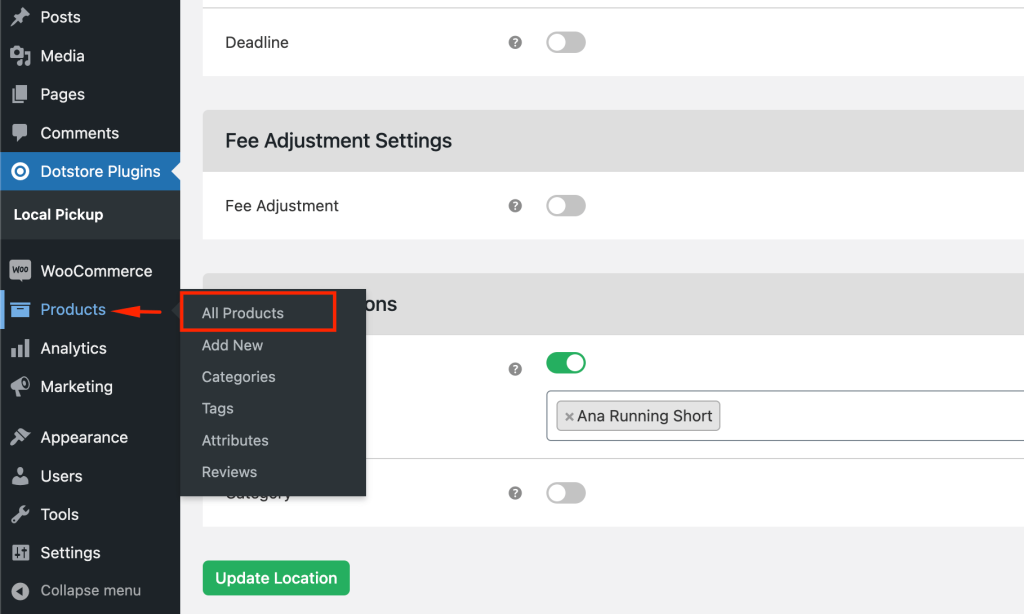Open help tooltip beside Deadline
The width and height of the screenshot is (1024, 614).
point(515,43)
